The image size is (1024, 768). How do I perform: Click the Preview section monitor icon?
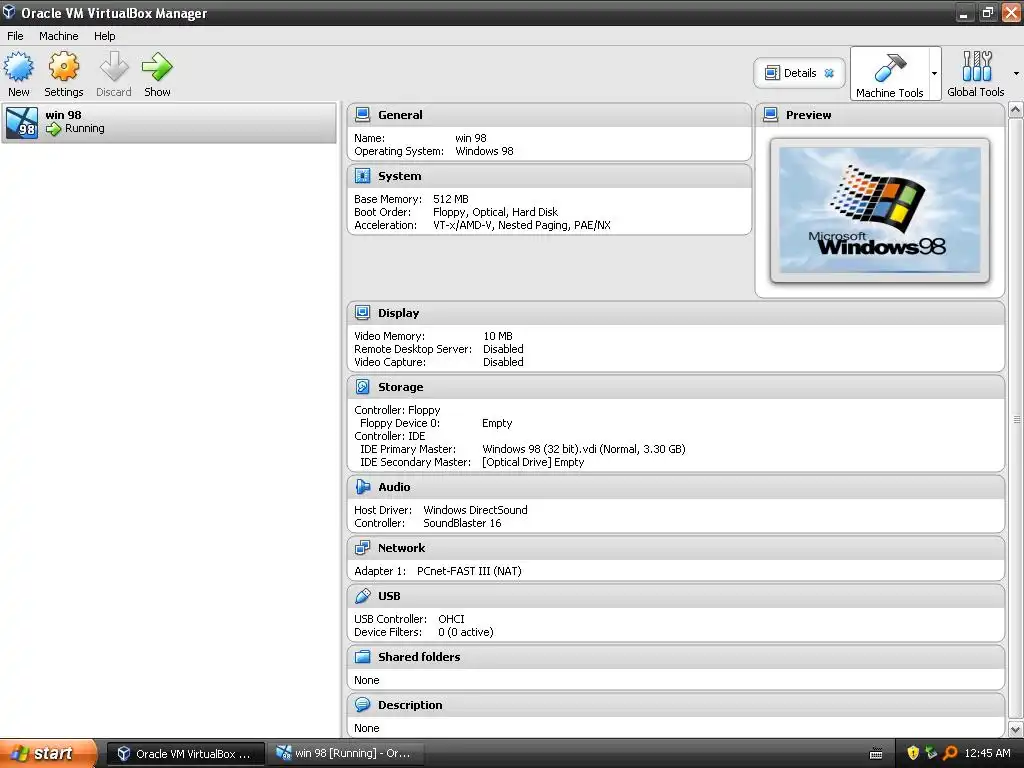click(x=771, y=115)
